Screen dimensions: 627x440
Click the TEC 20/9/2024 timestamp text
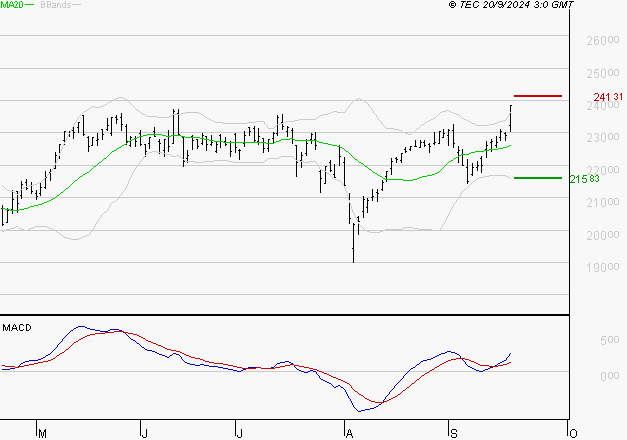tap(511, 5)
